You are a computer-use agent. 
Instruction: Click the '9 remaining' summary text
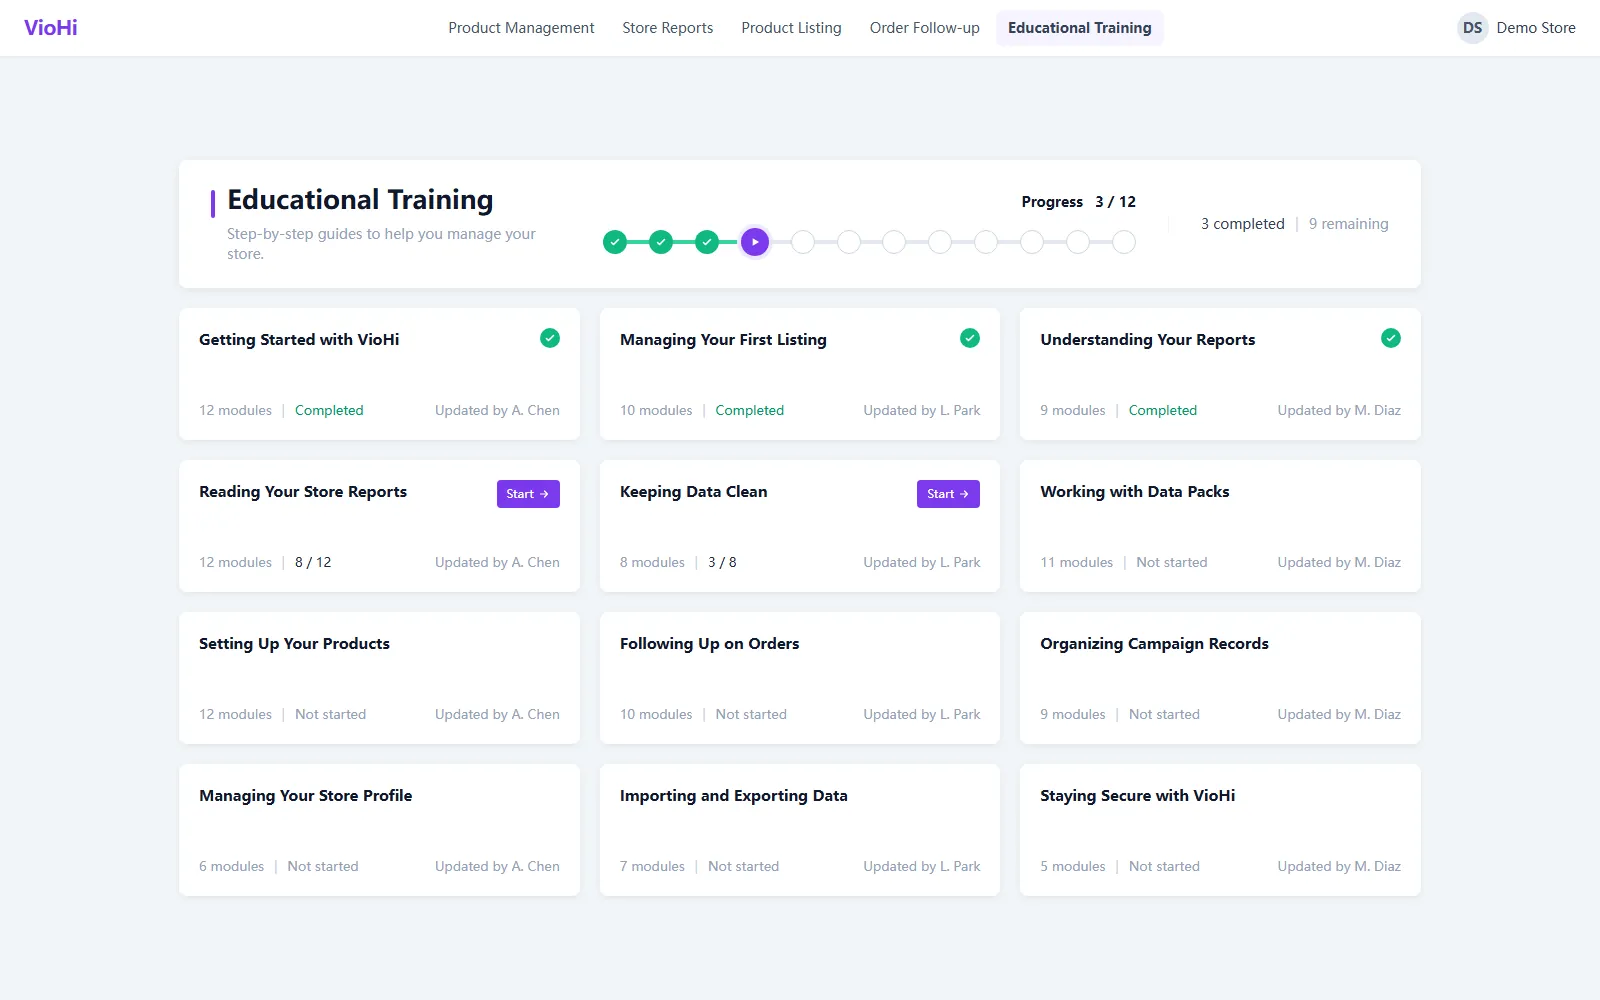click(1349, 224)
